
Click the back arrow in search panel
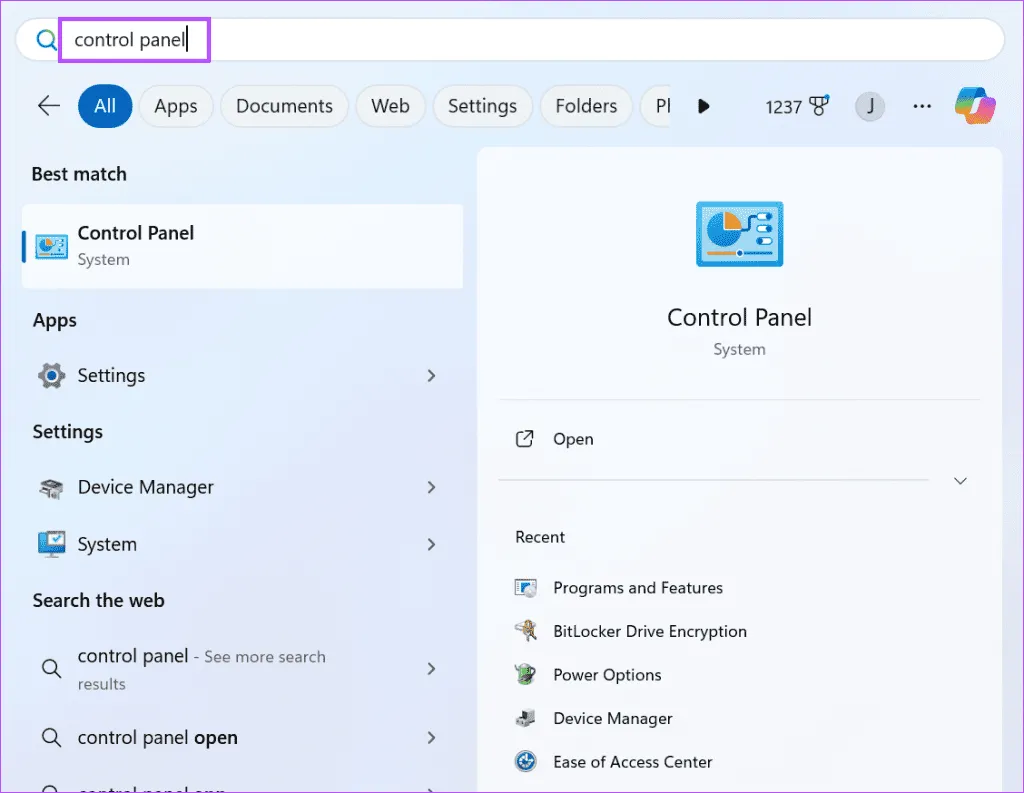point(48,106)
